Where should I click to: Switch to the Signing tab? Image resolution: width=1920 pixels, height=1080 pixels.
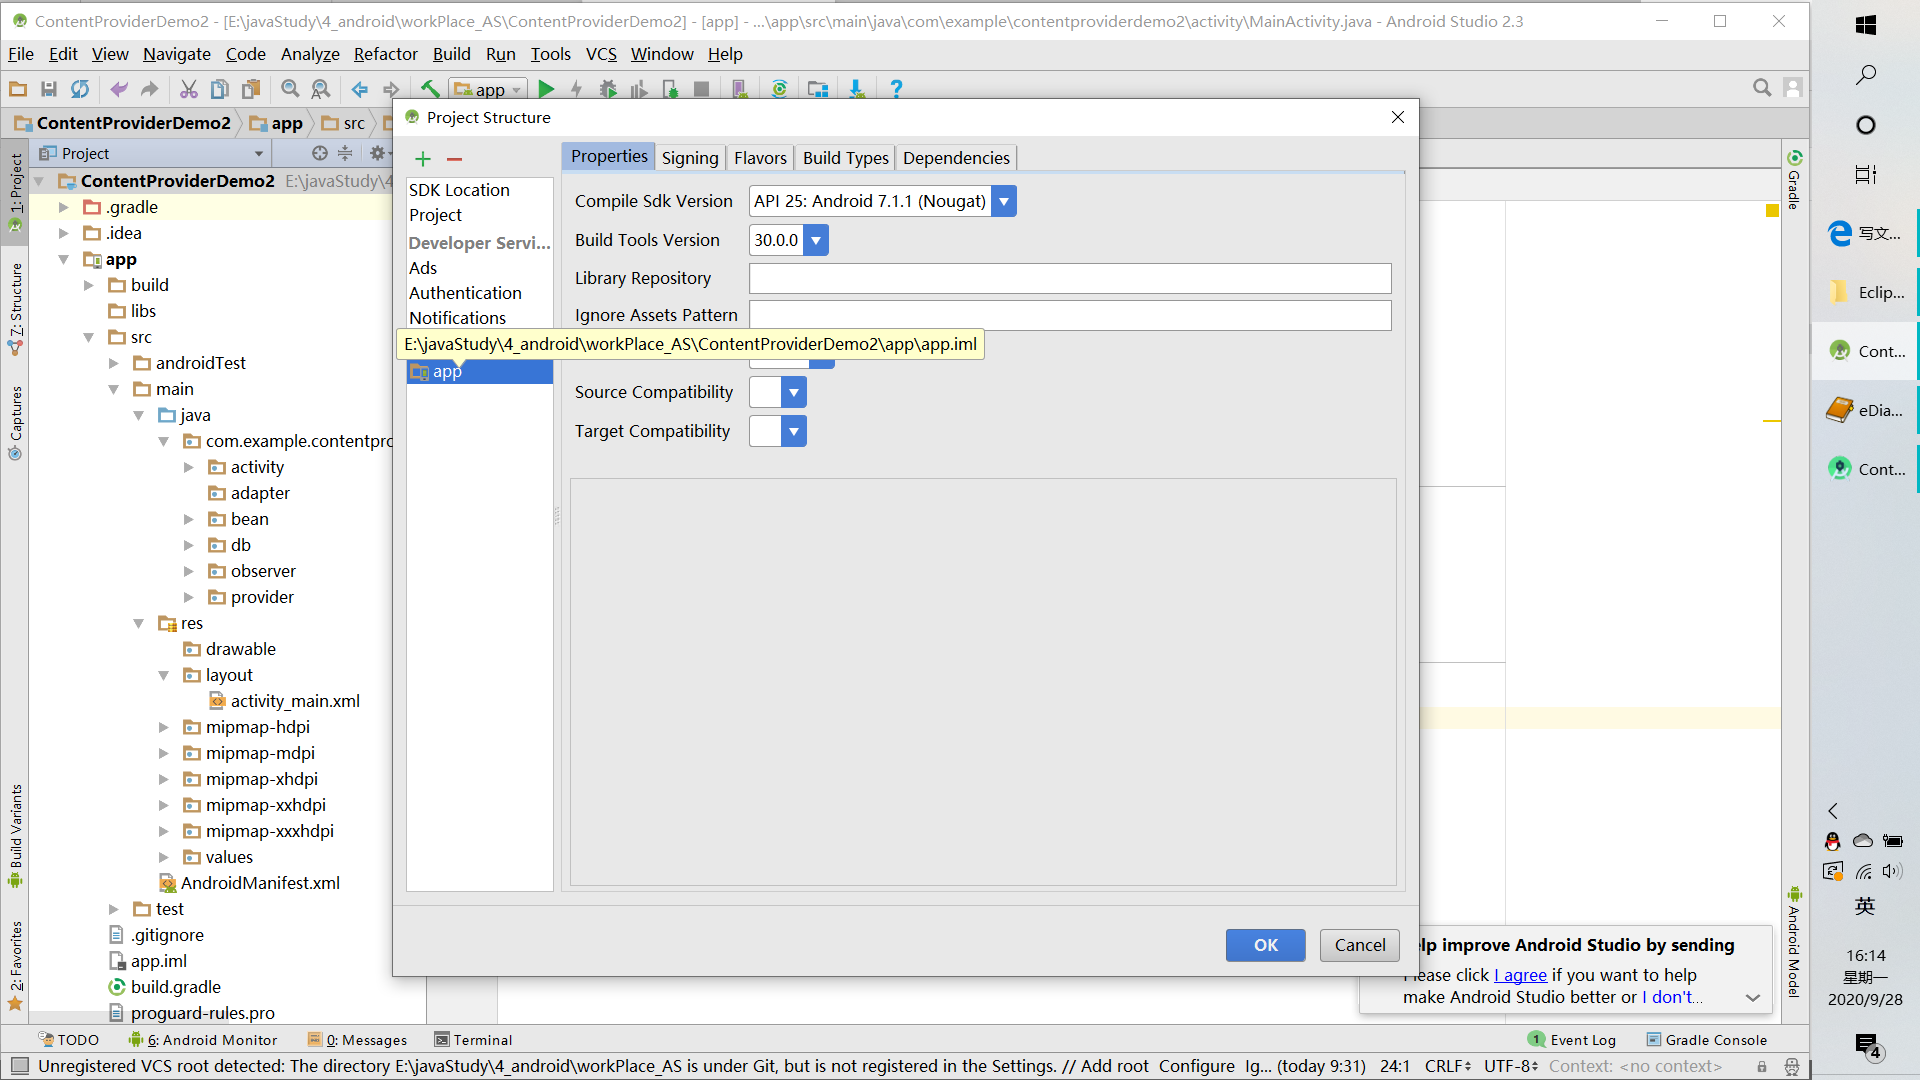pos(690,158)
